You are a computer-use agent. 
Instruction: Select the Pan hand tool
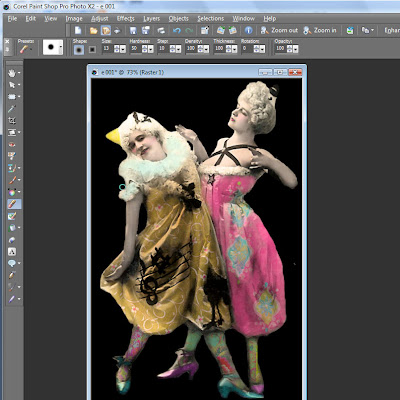tap(12, 73)
